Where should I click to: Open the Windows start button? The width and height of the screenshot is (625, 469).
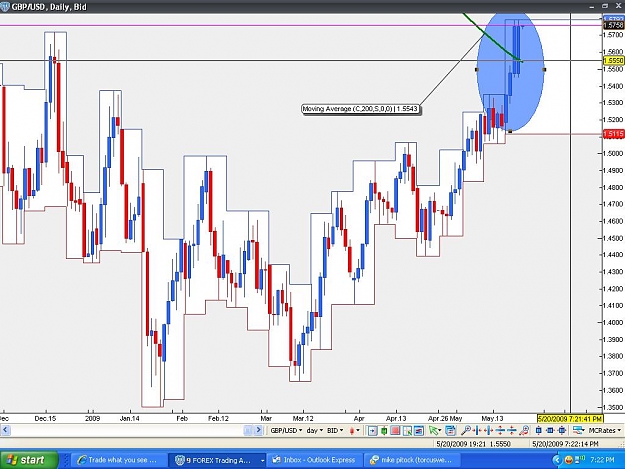click(x=29, y=460)
